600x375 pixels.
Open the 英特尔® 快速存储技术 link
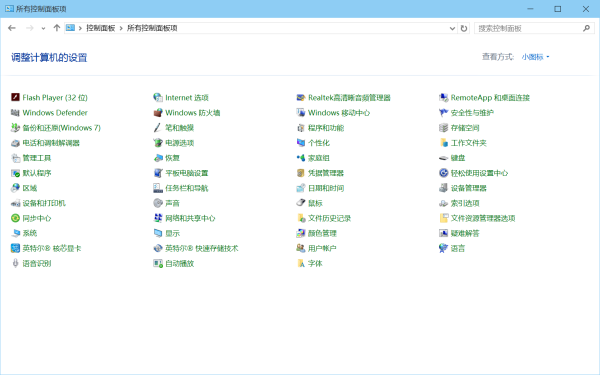click(x=202, y=249)
